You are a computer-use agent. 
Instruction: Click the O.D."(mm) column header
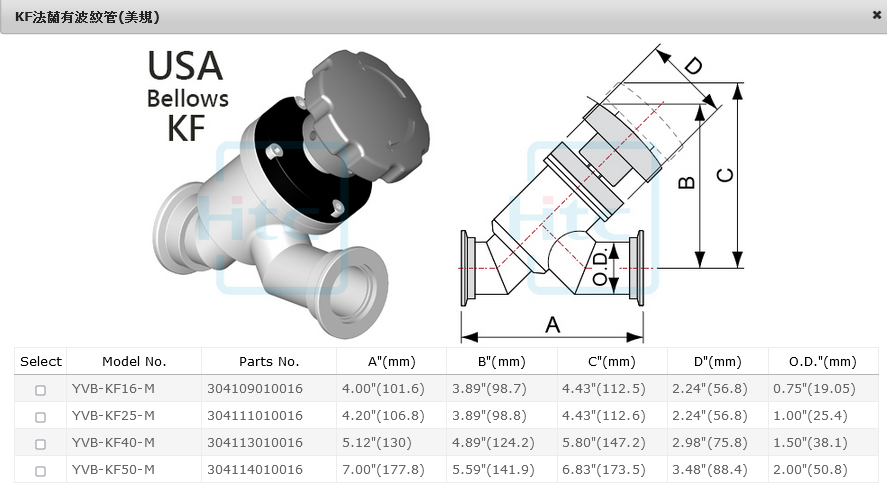[823, 361]
